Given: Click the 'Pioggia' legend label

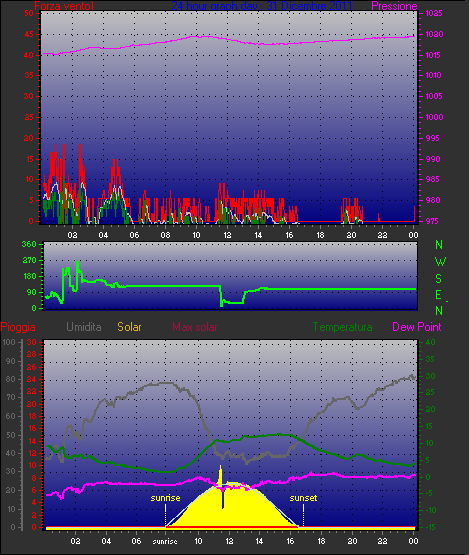Looking at the screenshot, I should [18, 327].
